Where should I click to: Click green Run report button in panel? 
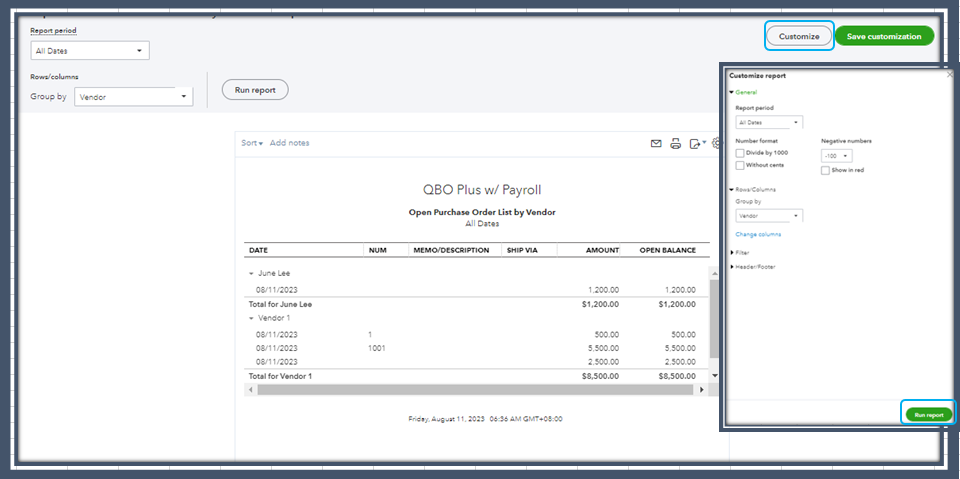tap(929, 415)
